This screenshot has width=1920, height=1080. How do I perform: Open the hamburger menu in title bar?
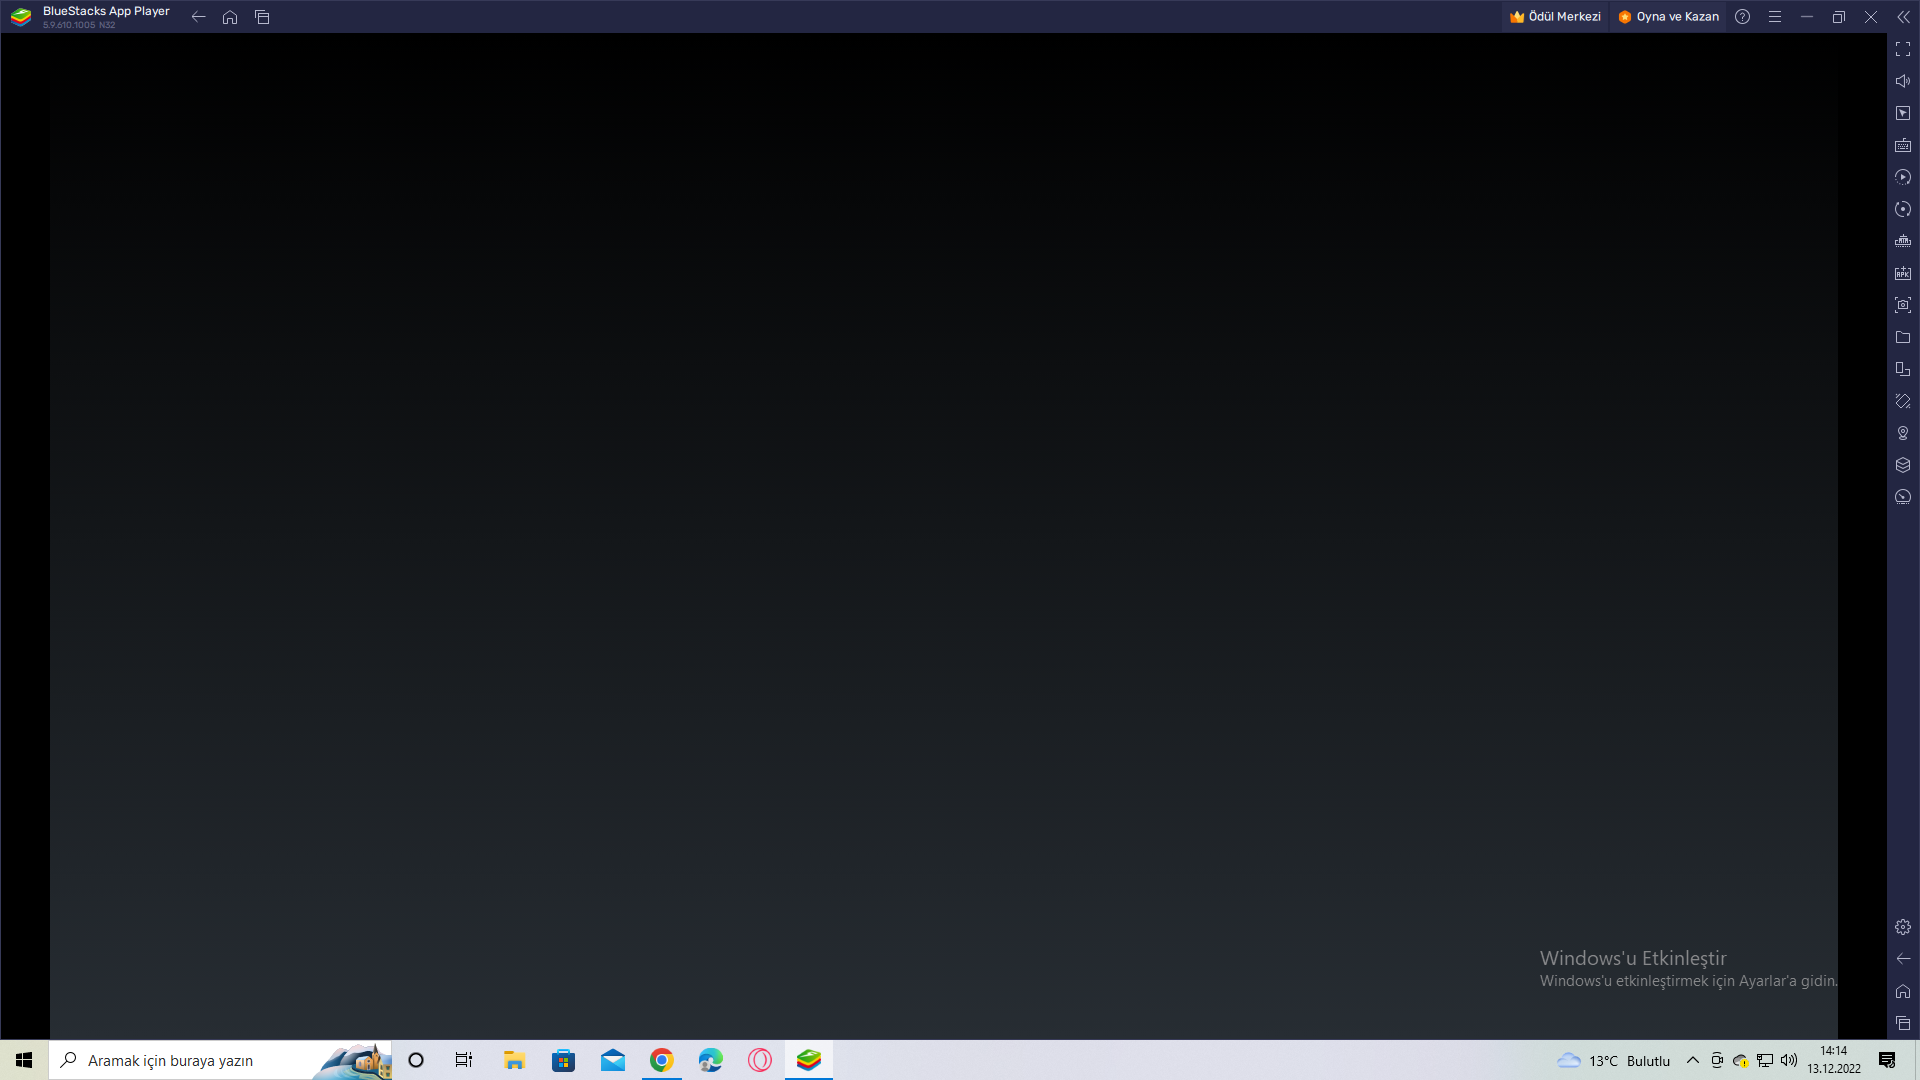coord(1774,17)
